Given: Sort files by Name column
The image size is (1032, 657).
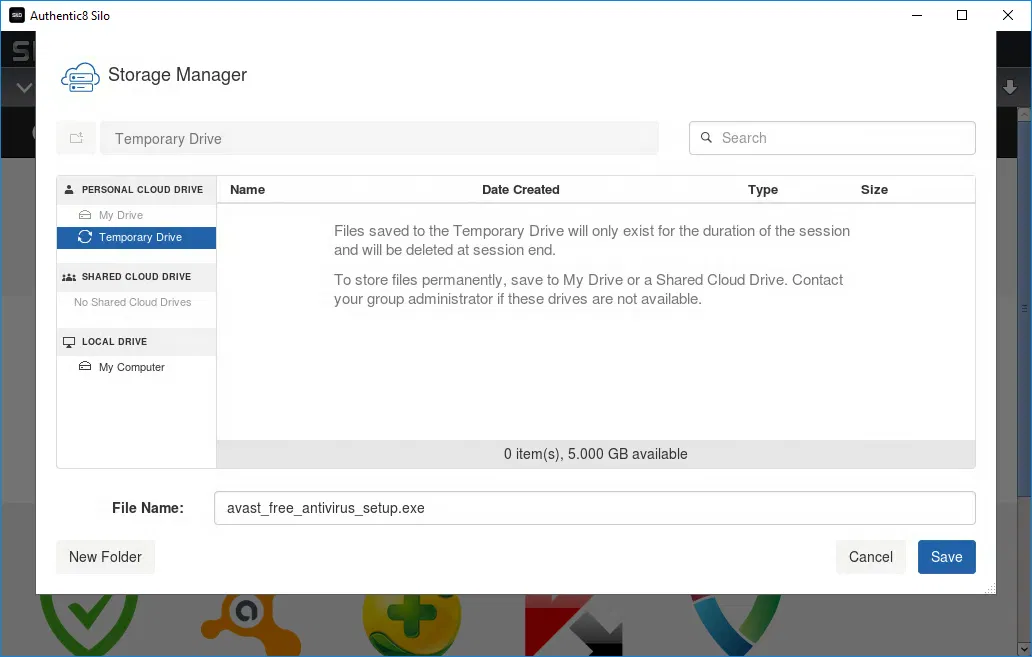Looking at the screenshot, I should click(x=247, y=189).
